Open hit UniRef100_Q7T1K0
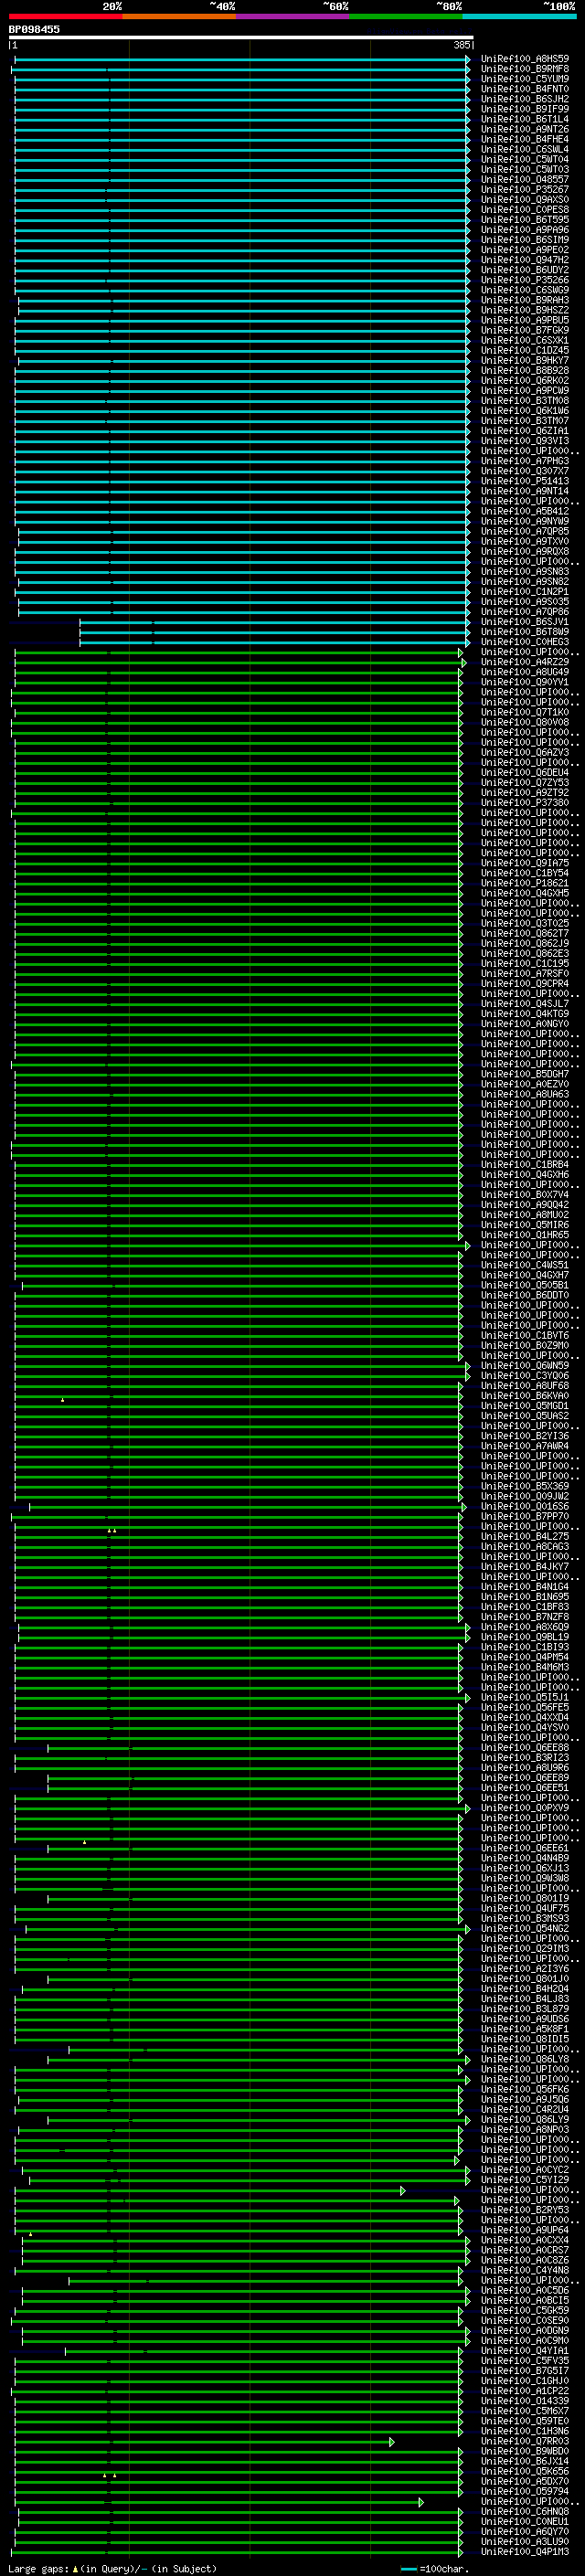This screenshot has height=2576, width=585. point(525,712)
